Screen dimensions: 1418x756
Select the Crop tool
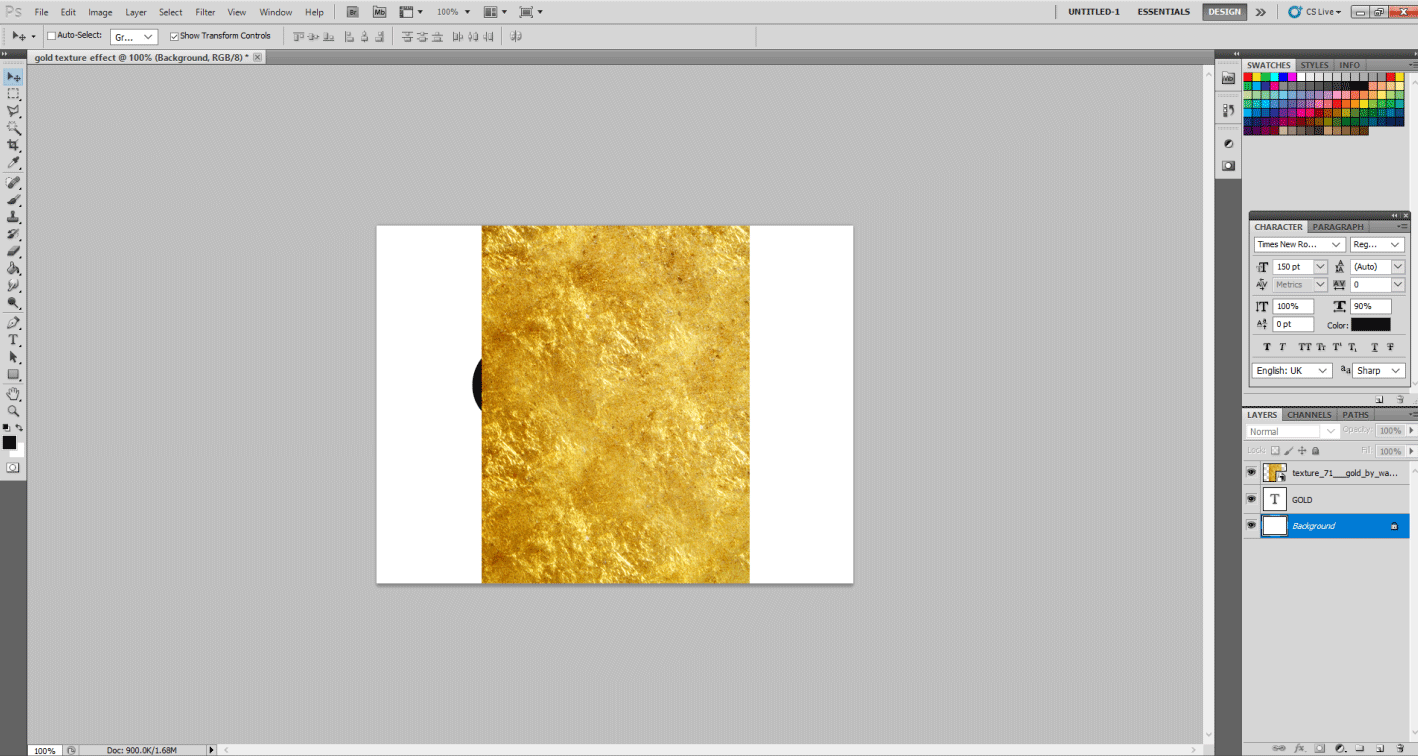pyautogui.click(x=14, y=146)
